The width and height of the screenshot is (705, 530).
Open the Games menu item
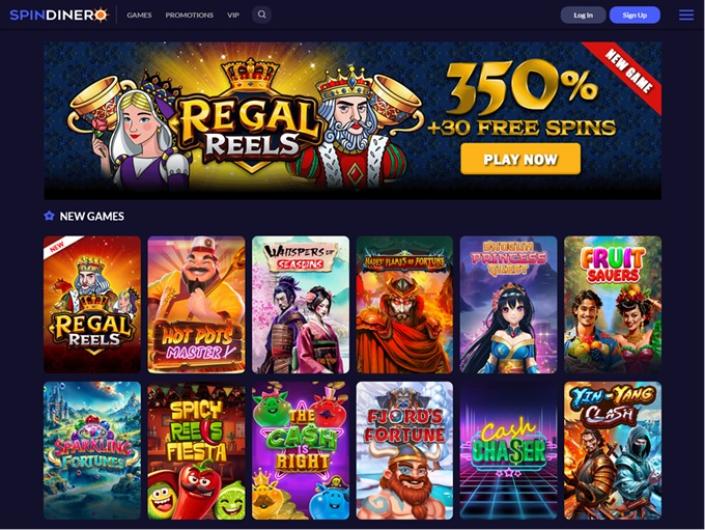[139, 15]
